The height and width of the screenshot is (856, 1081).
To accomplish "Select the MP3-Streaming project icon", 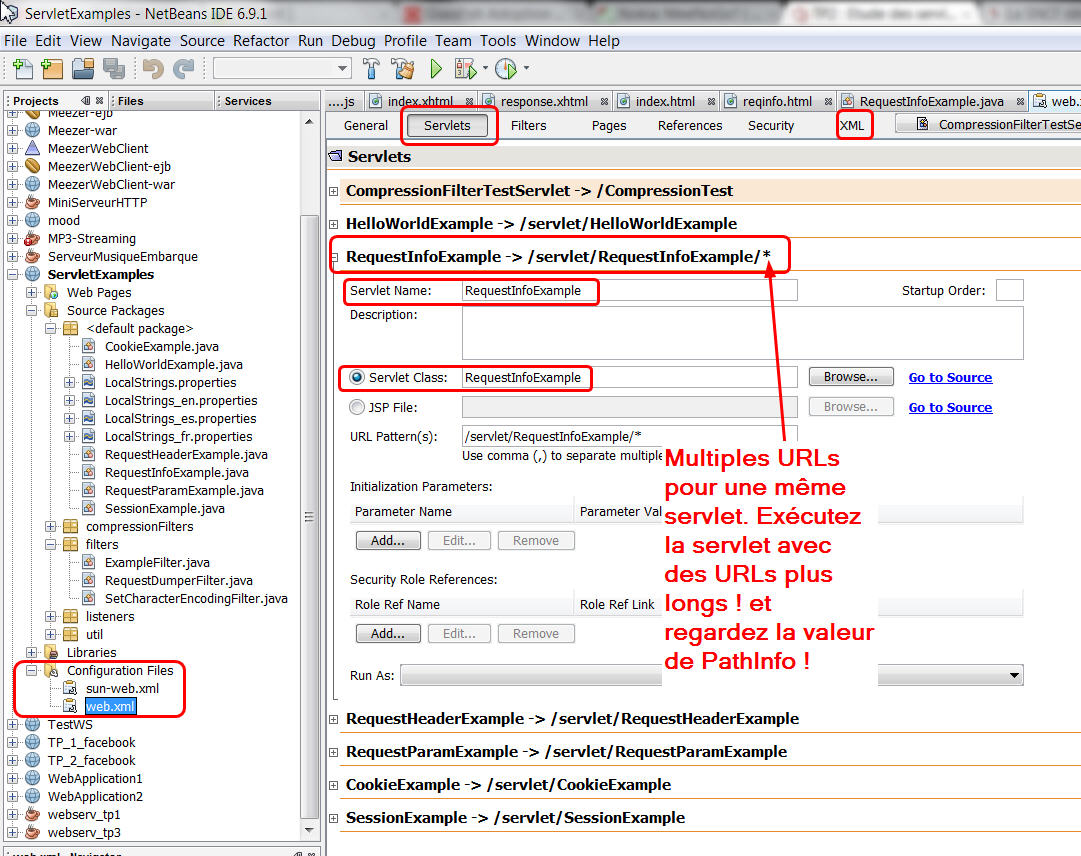I will (32, 238).
